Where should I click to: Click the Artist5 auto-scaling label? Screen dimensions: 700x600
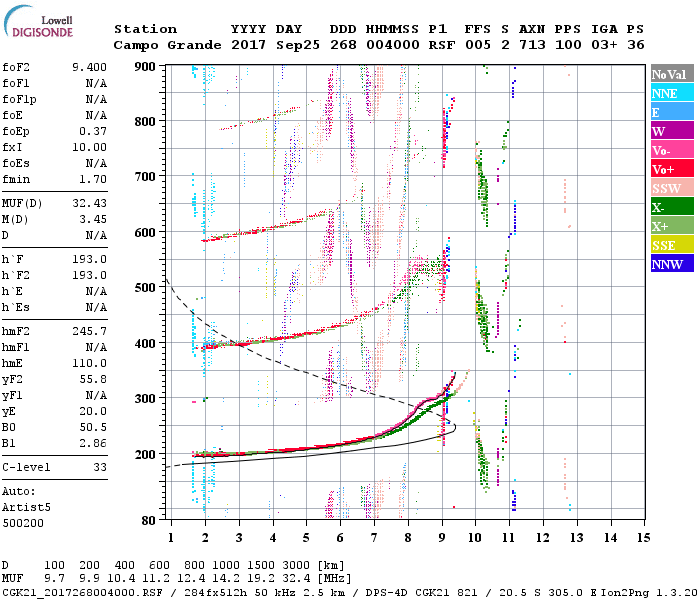click(26, 508)
